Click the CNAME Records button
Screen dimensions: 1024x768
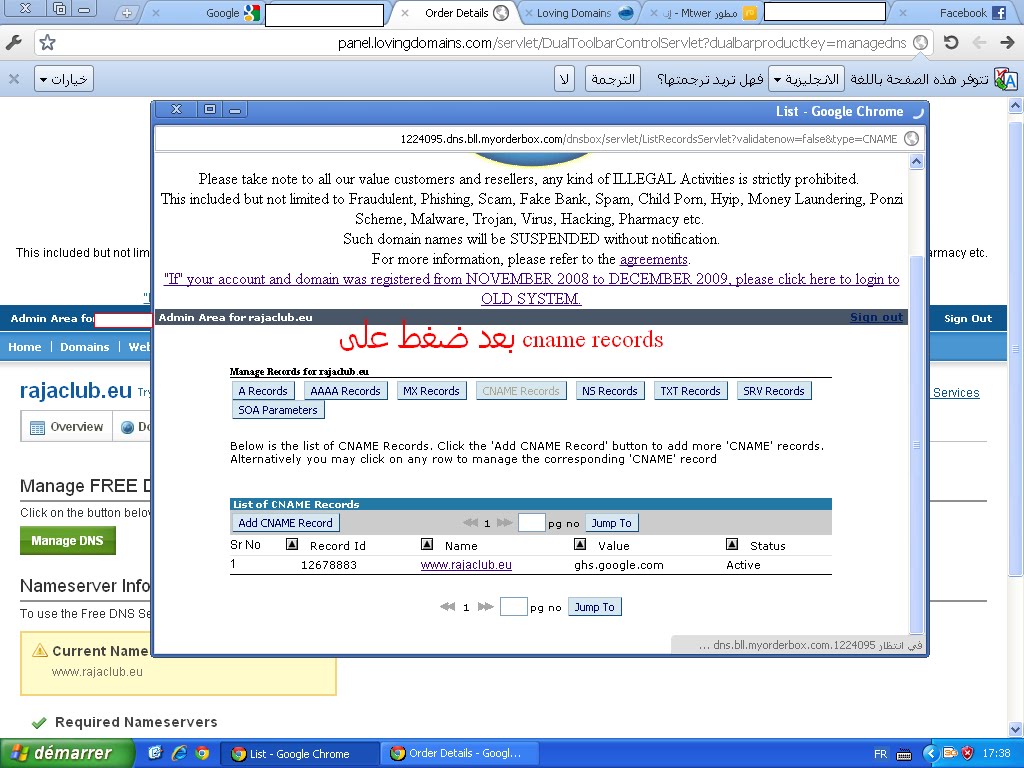[521, 391]
